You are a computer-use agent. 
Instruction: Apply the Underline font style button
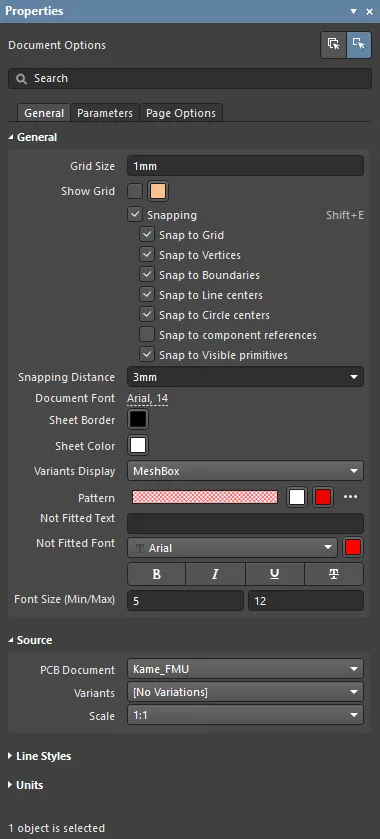(275, 574)
